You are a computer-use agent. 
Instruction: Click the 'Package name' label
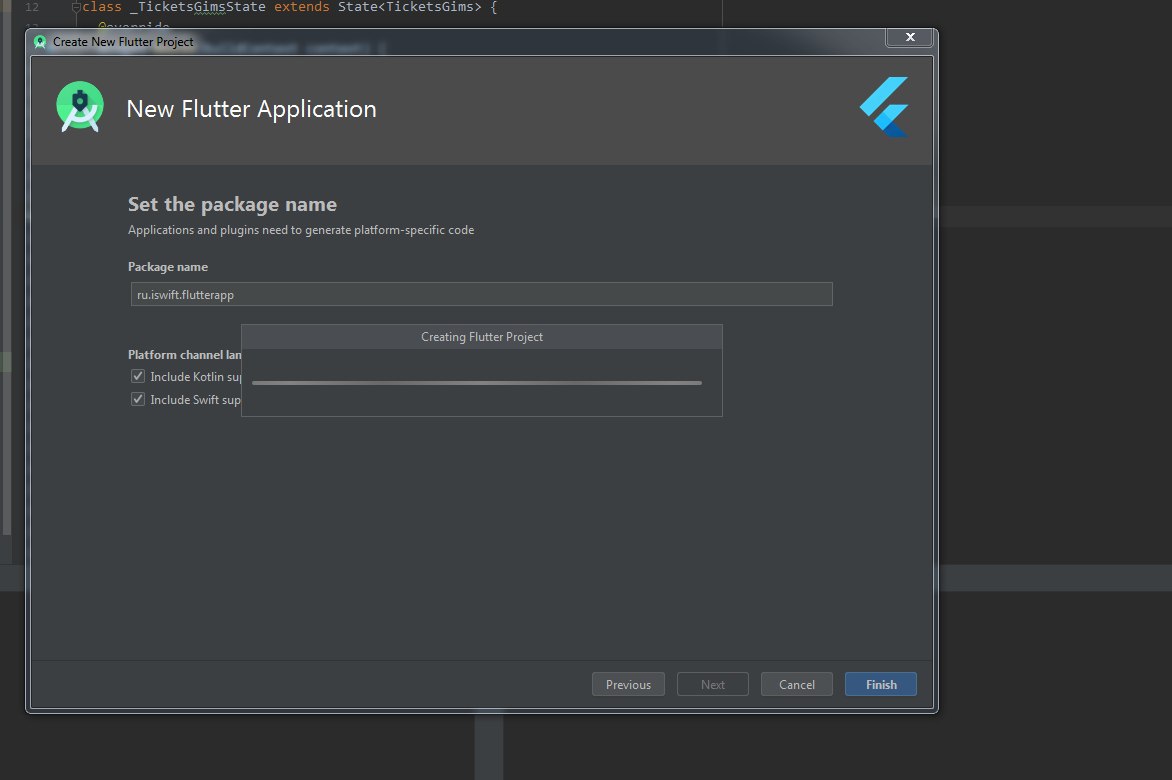coord(167,267)
